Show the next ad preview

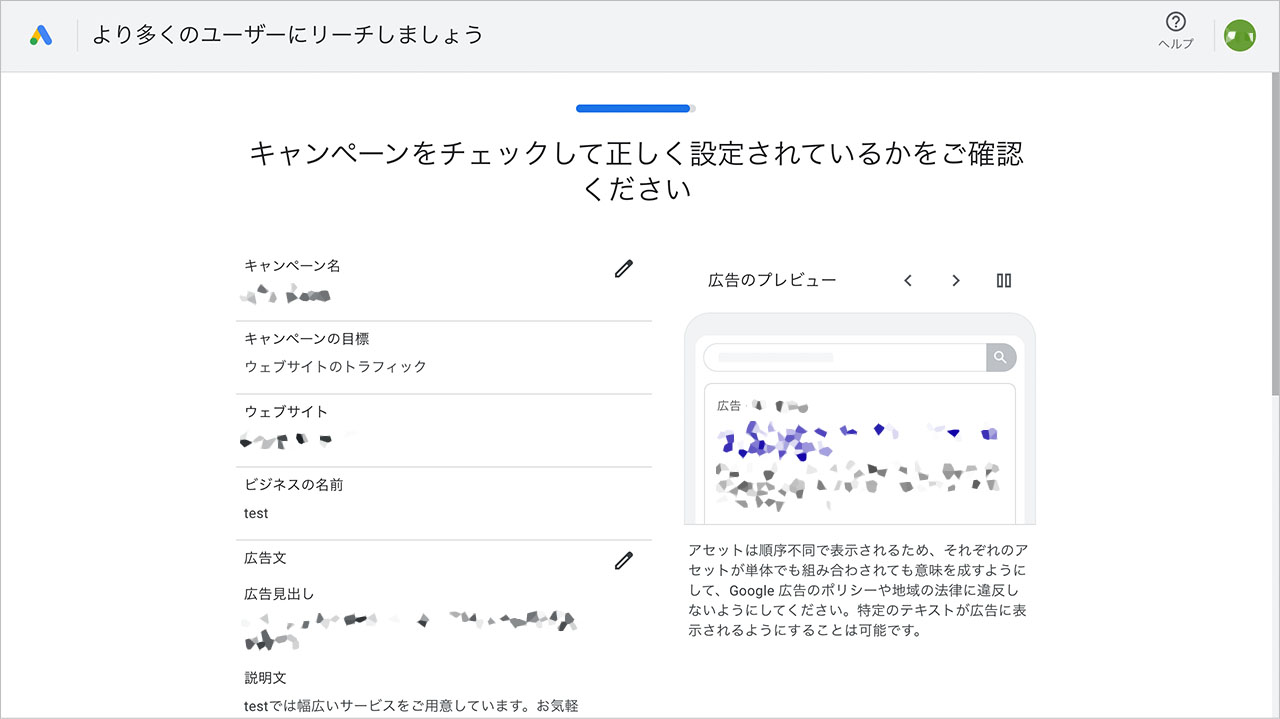956,281
